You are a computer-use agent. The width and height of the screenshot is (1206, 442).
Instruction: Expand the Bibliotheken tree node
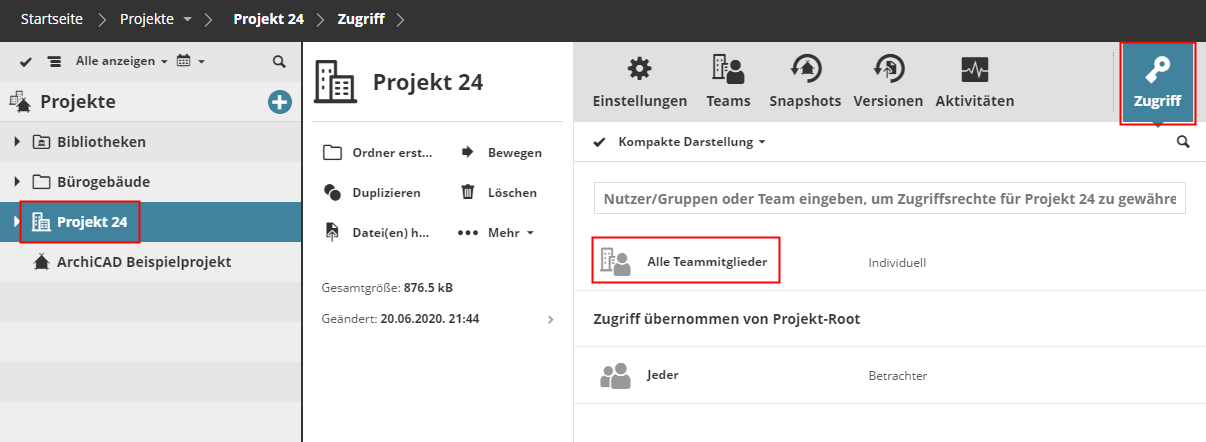pos(17,142)
